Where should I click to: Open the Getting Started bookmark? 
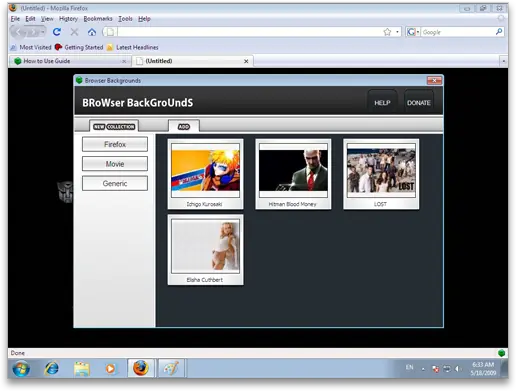pos(79,47)
